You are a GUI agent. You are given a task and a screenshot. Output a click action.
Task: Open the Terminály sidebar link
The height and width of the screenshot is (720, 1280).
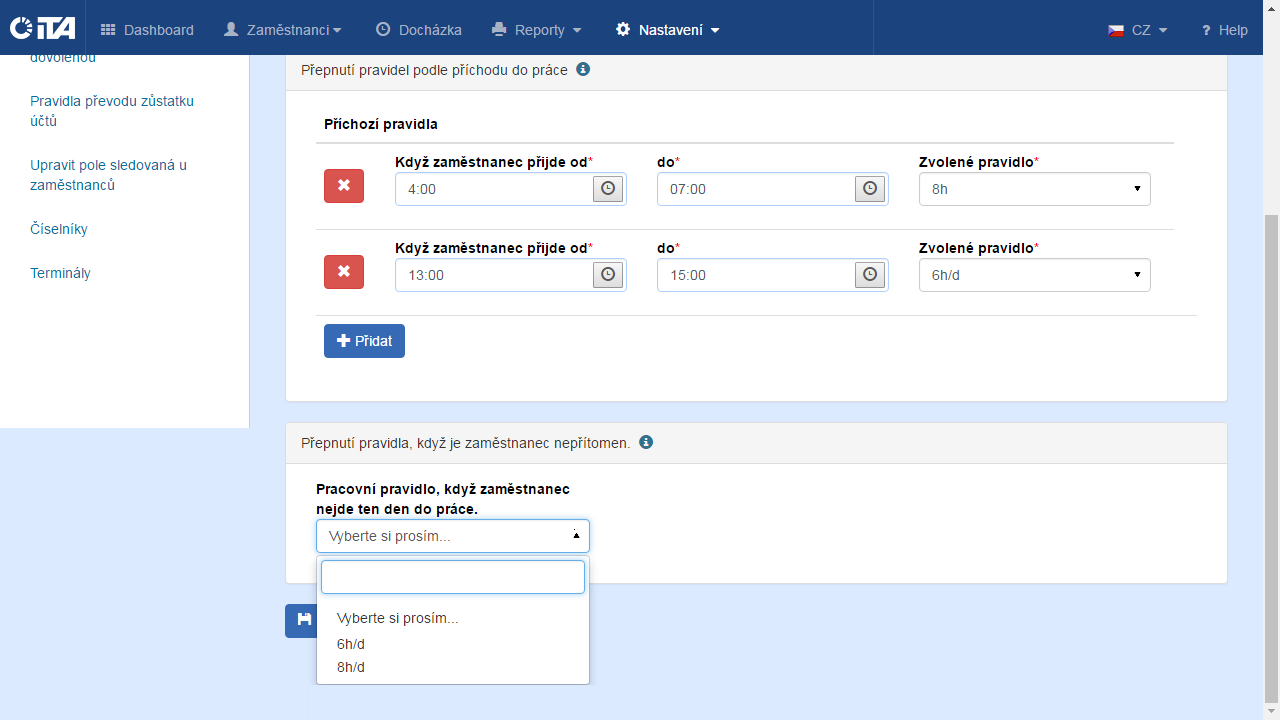[x=60, y=273]
